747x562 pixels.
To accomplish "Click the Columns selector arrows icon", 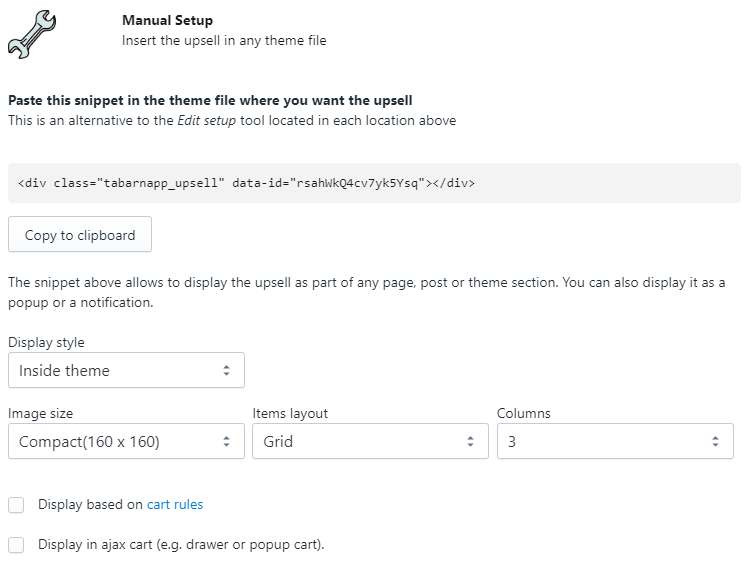I will pyautogui.click(x=715, y=441).
